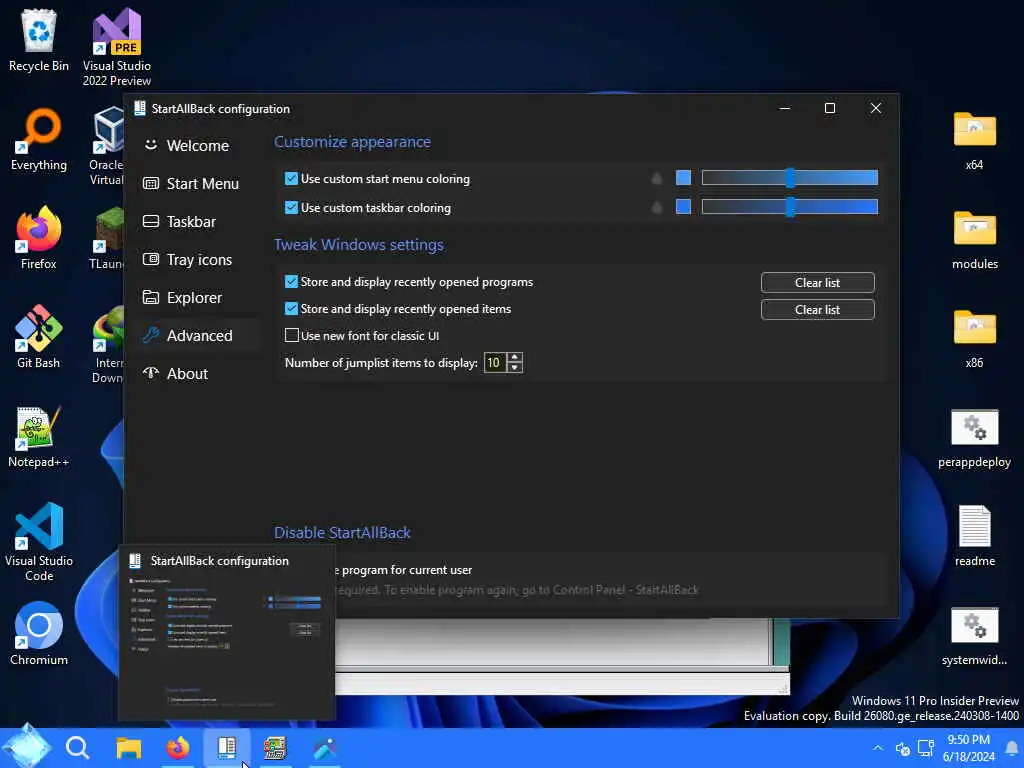Select Git Bash desktop shortcut

[x=39, y=337]
